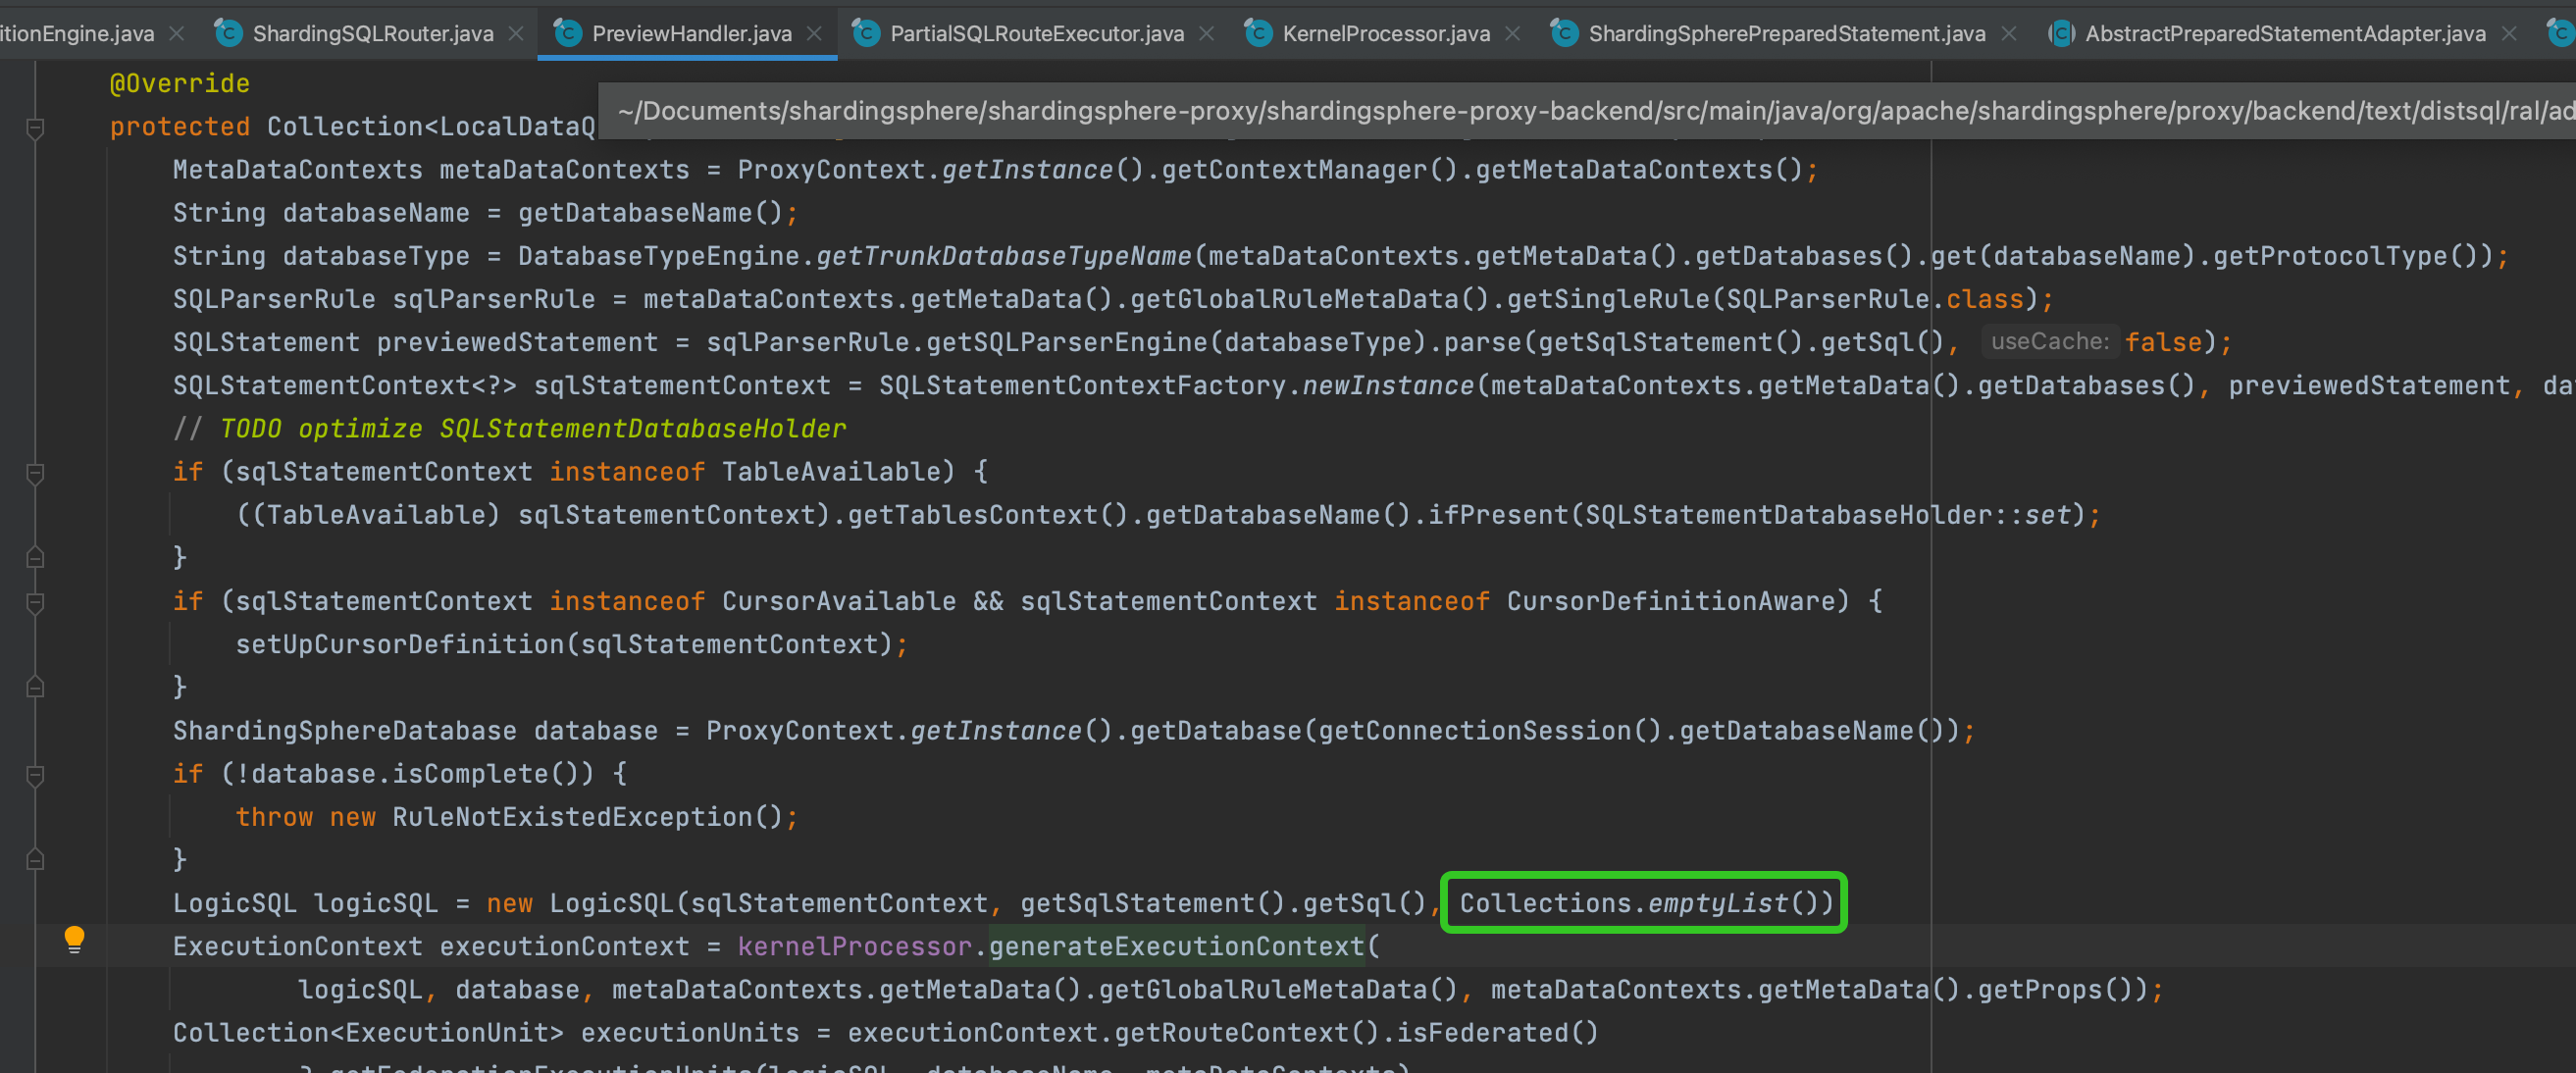2576x1073 pixels.
Task: Click the yellow light bulb intention icon
Action: point(74,938)
